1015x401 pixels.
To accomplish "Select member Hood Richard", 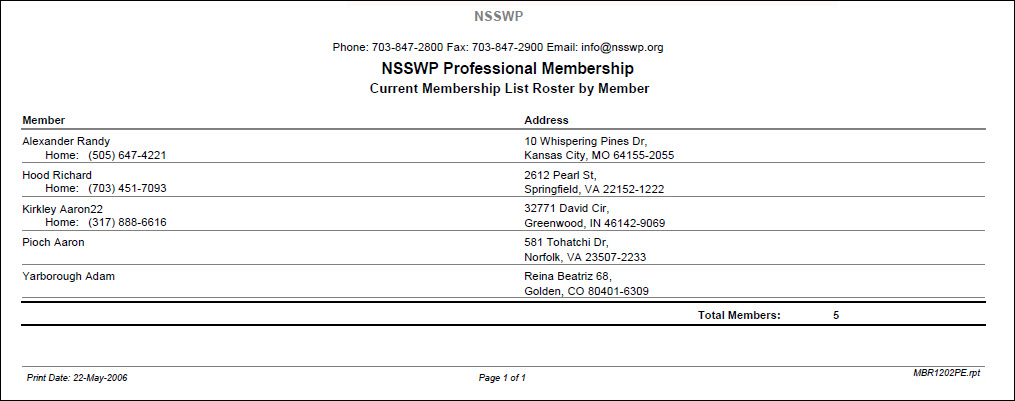I will click(57, 175).
